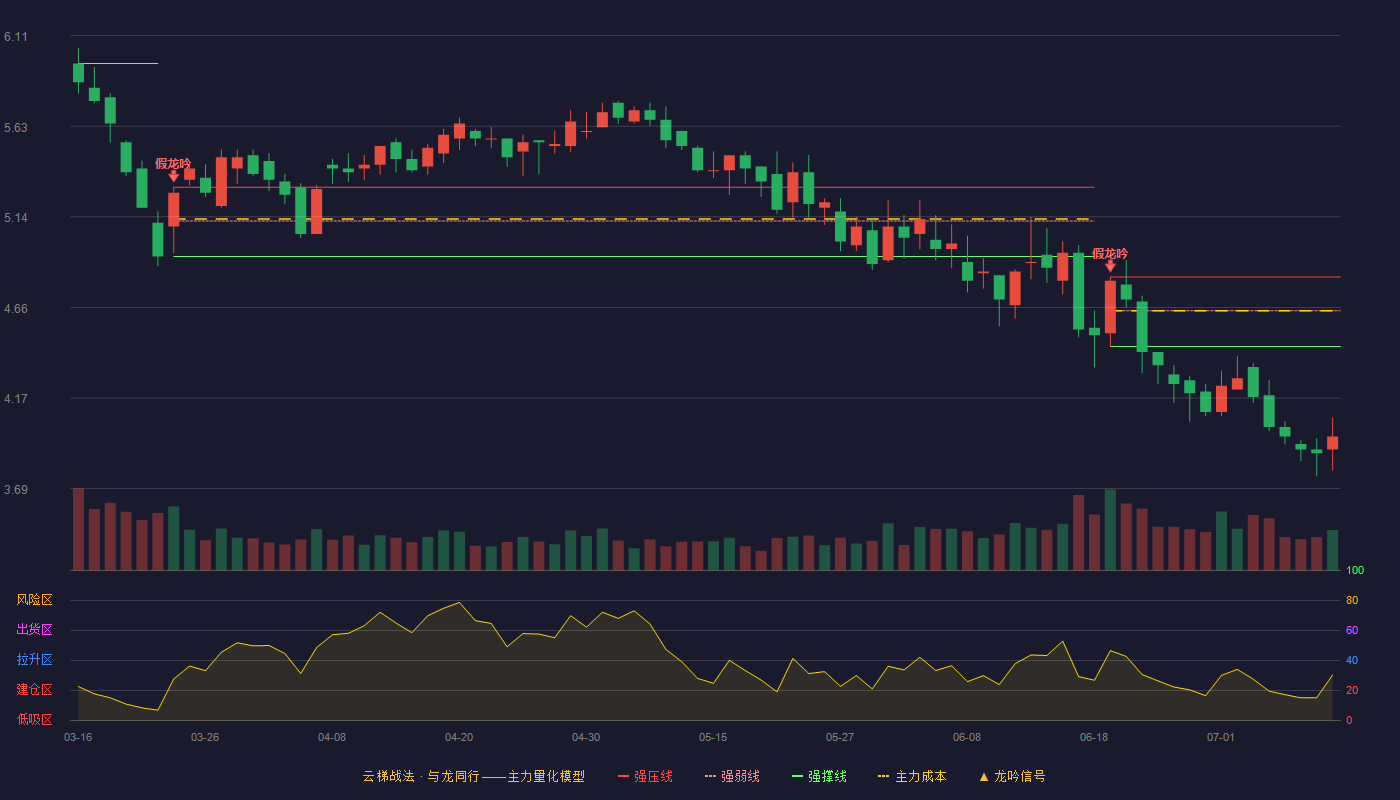
Task: Toggle the 强压线 legend entry
Action: point(645,776)
